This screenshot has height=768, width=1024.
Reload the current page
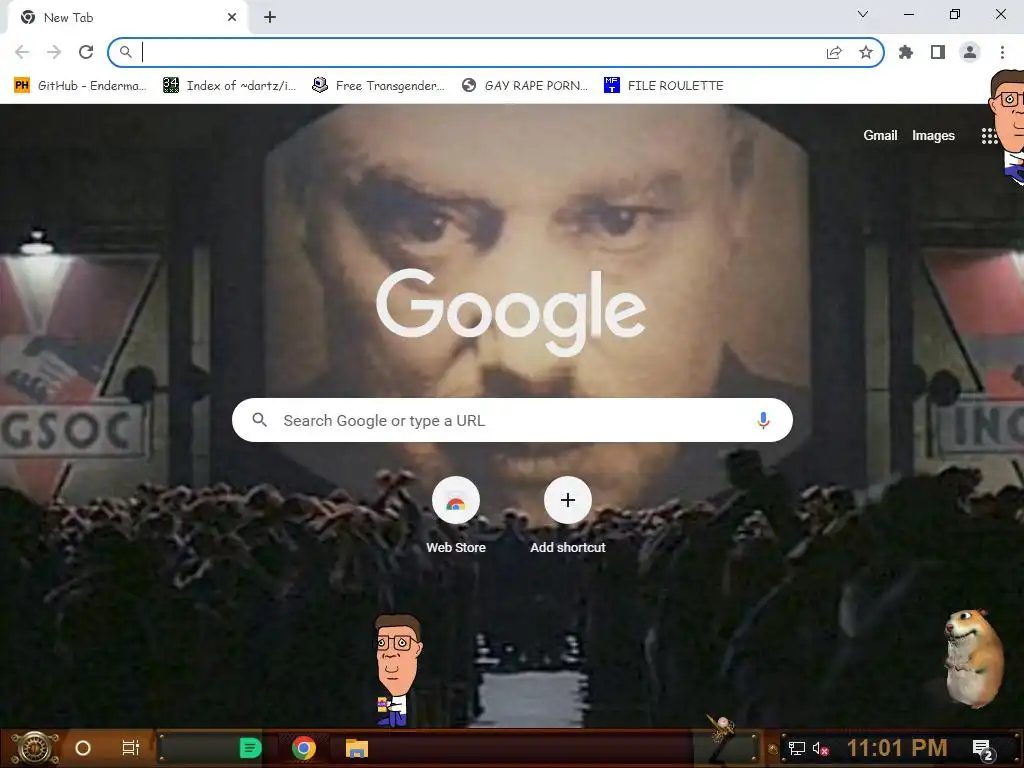86,52
